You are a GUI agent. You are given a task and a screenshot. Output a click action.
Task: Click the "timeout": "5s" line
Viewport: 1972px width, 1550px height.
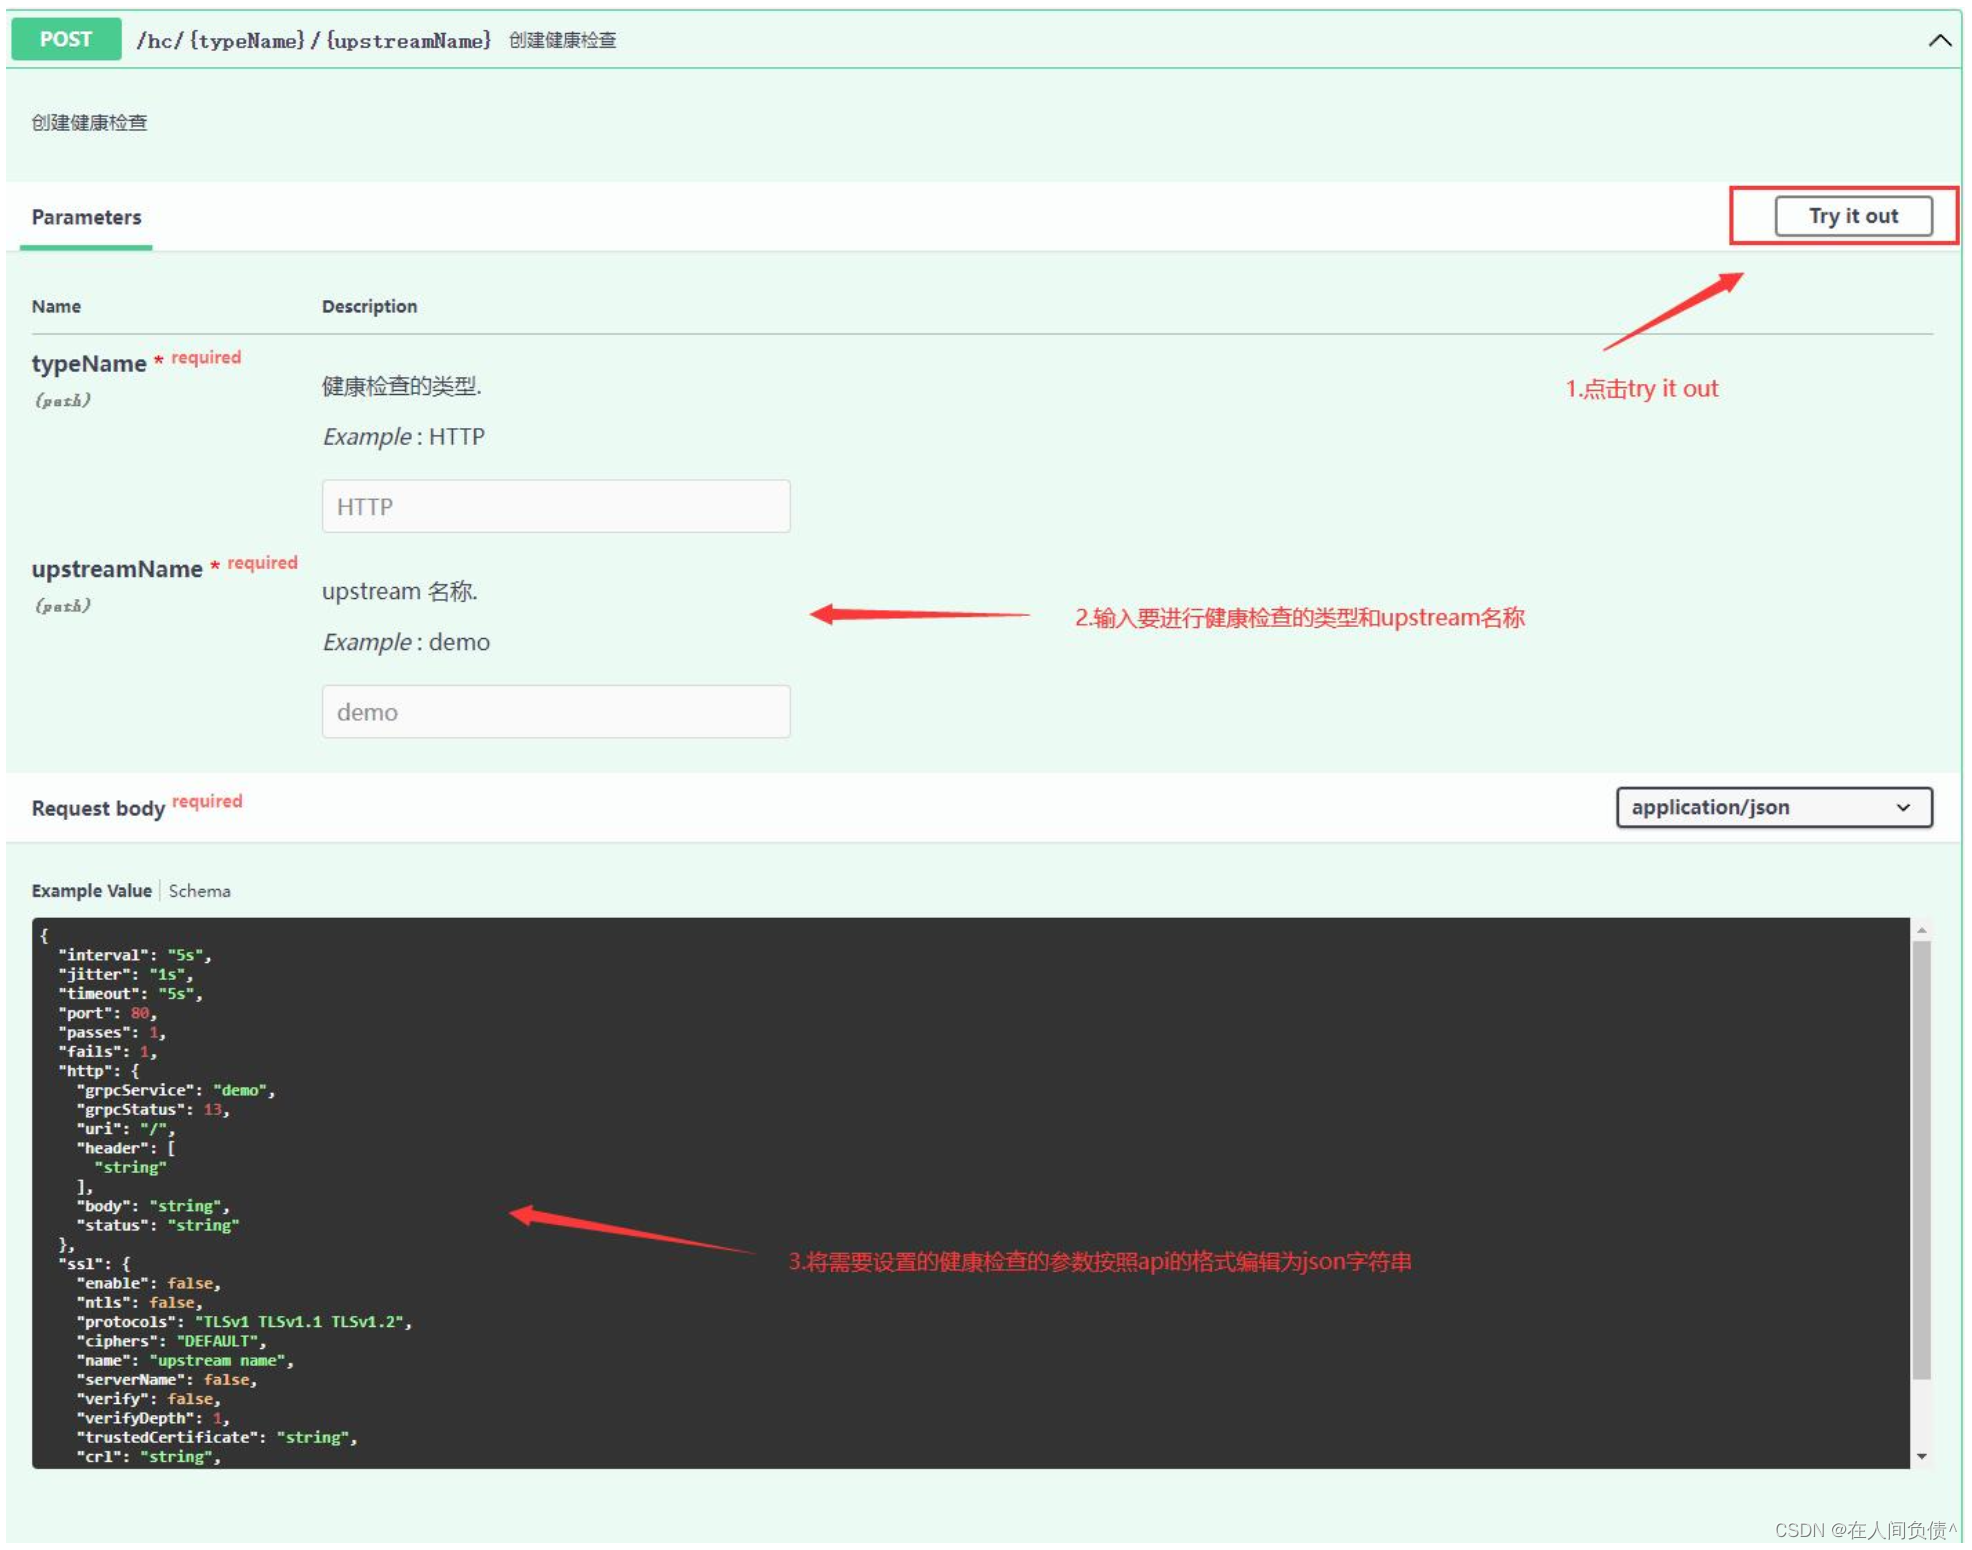[x=131, y=994]
